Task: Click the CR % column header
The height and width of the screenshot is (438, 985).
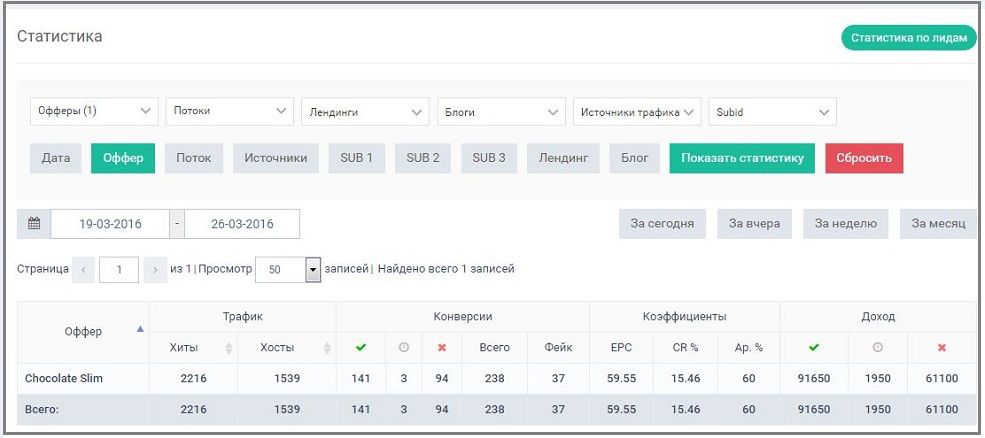Action: click(685, 348)
